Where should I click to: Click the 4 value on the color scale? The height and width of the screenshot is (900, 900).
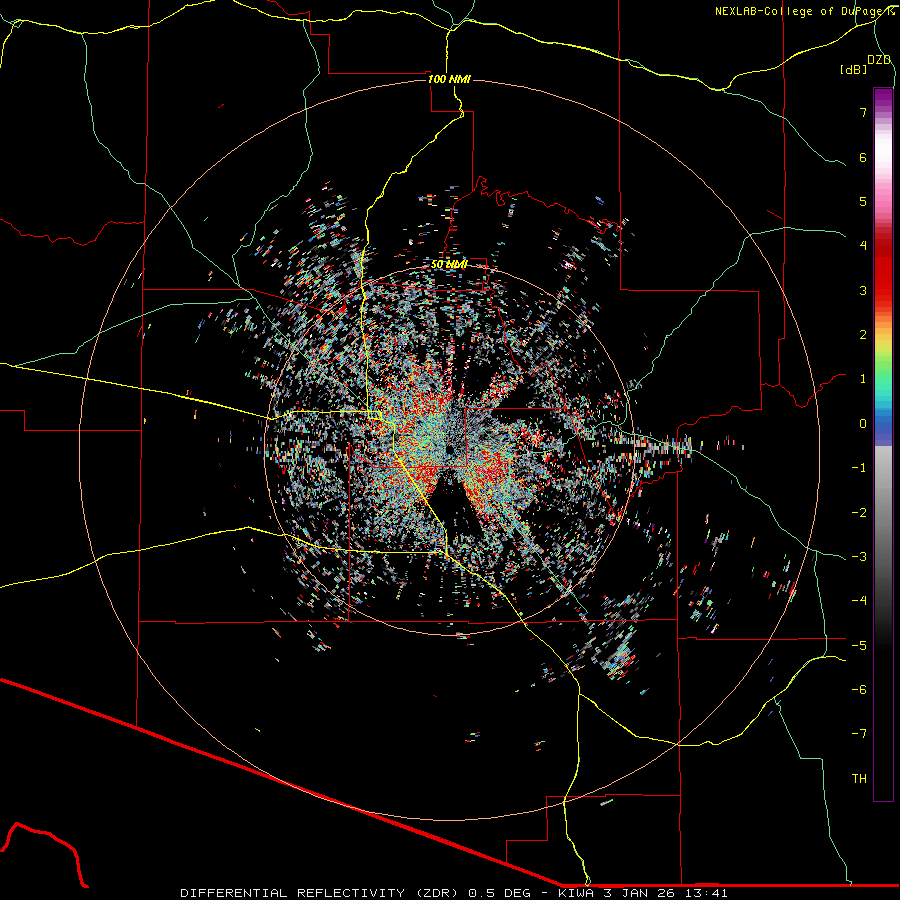tap(863, 246)
